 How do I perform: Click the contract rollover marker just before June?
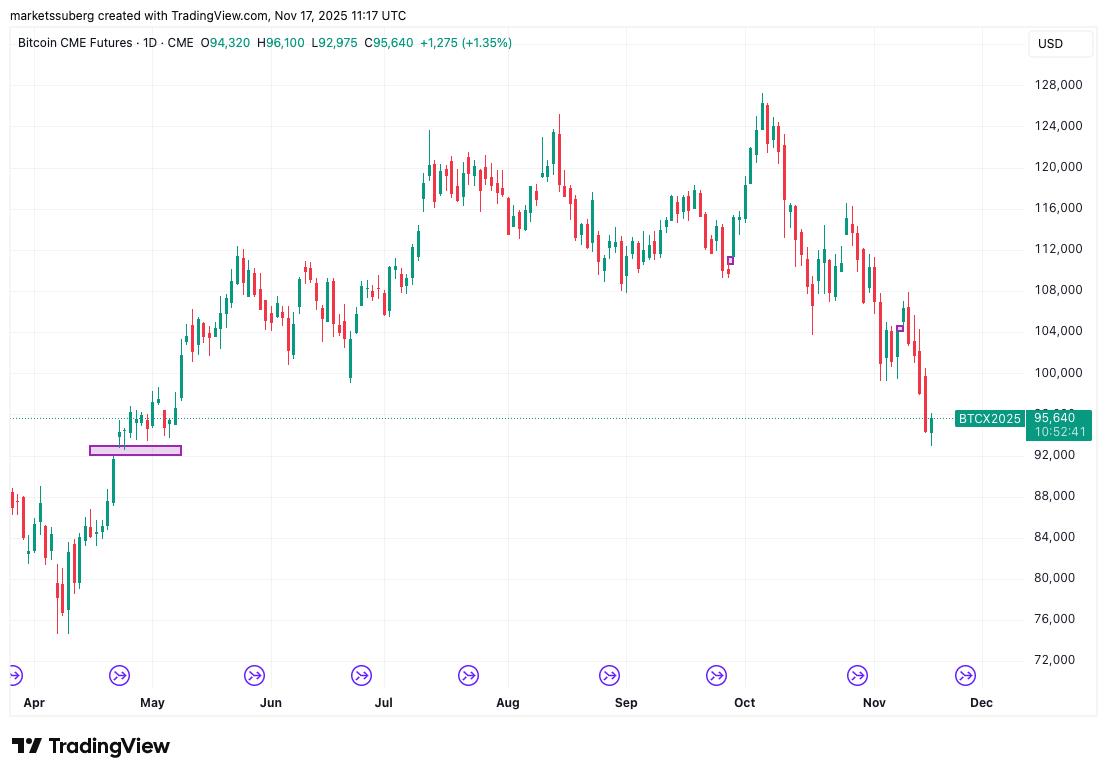254,676
